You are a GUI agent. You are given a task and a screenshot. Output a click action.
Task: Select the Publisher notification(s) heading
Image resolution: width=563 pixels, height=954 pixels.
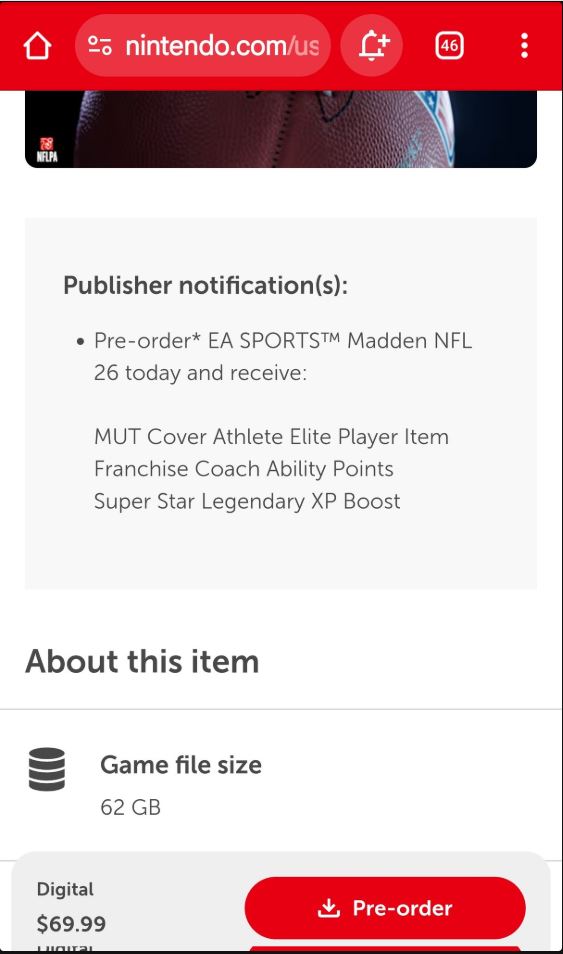click(206, 285)
